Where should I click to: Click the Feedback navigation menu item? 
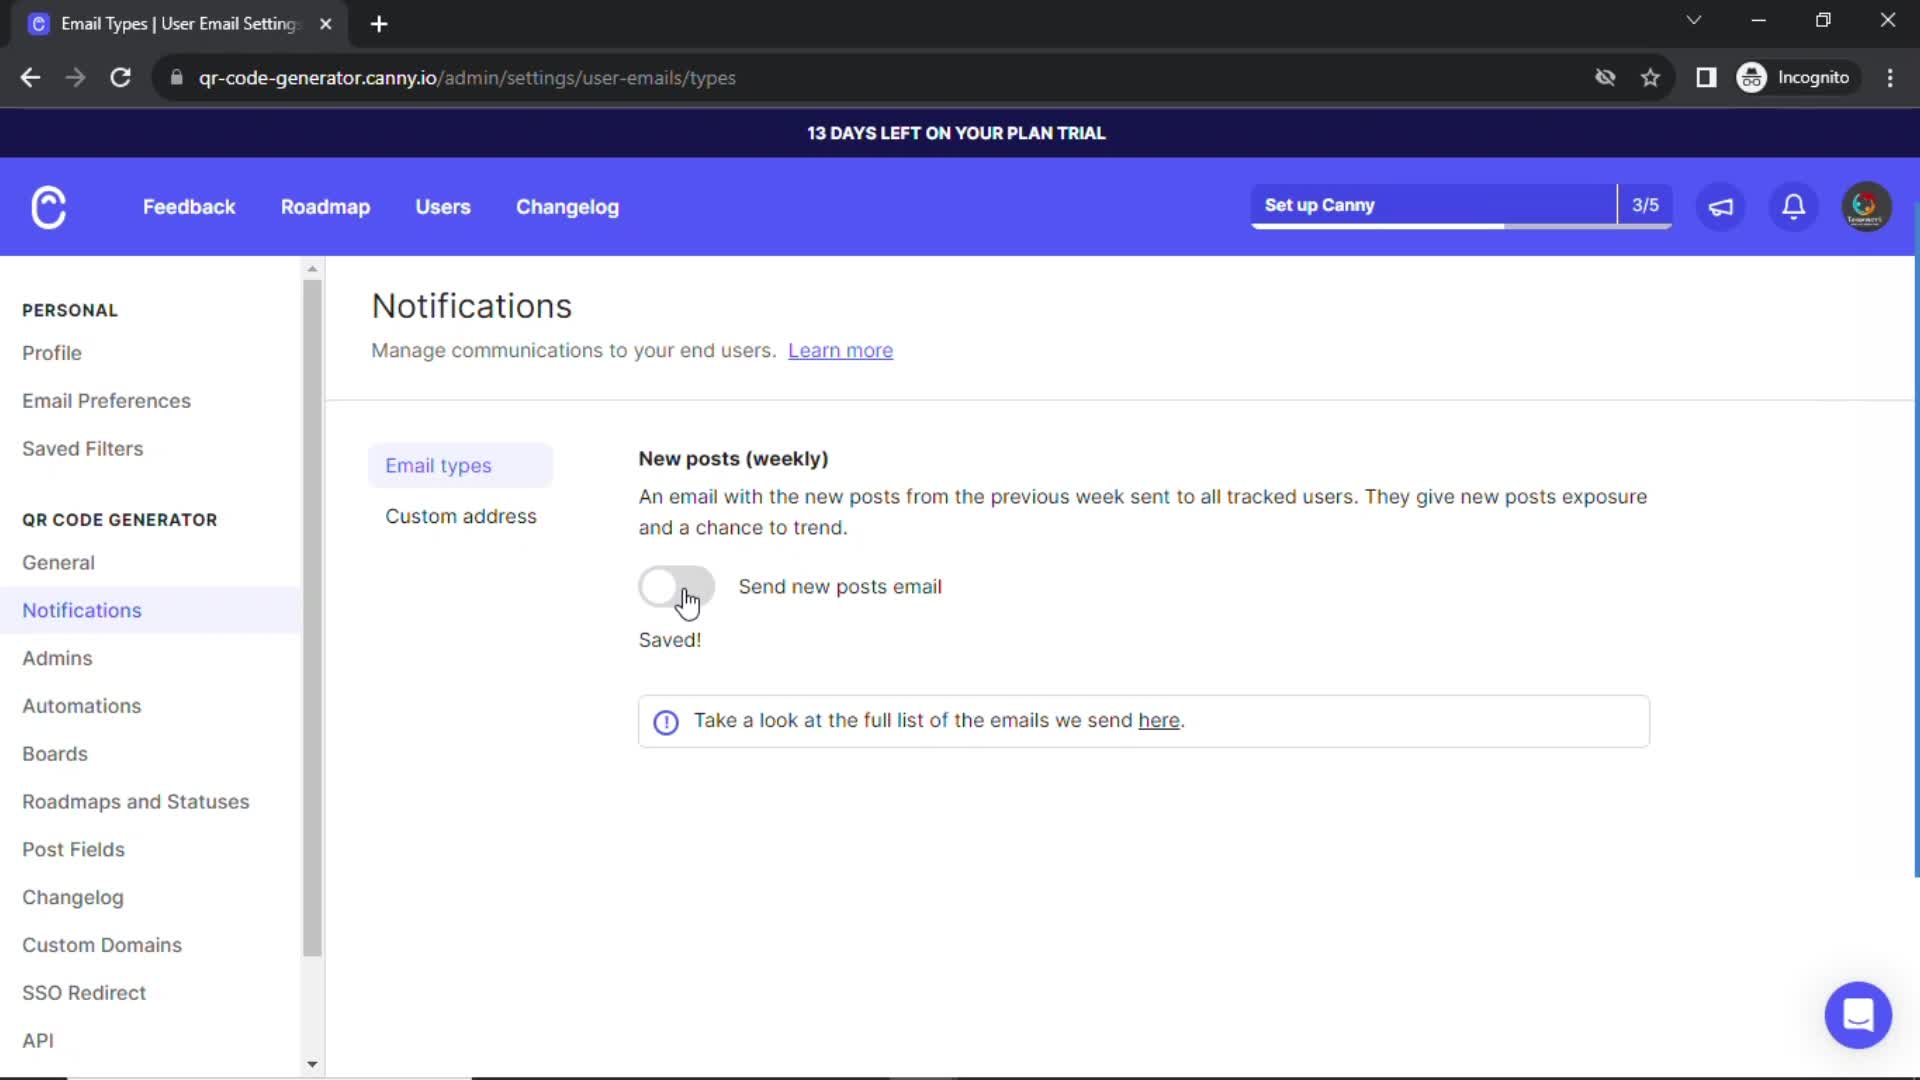[x=189, y=207]
